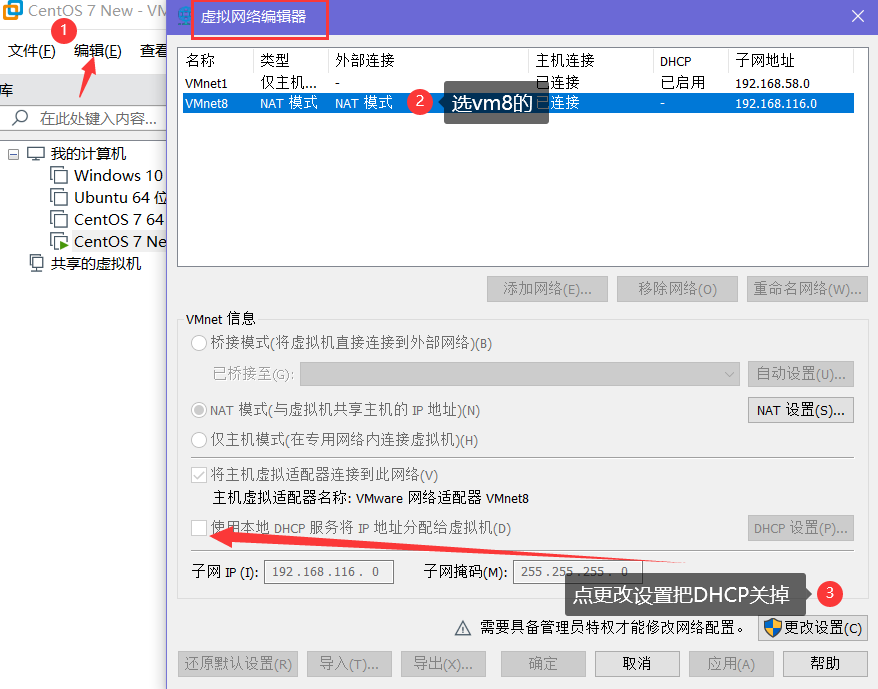Click the 主机连接 column header

(x=591, y=60)
